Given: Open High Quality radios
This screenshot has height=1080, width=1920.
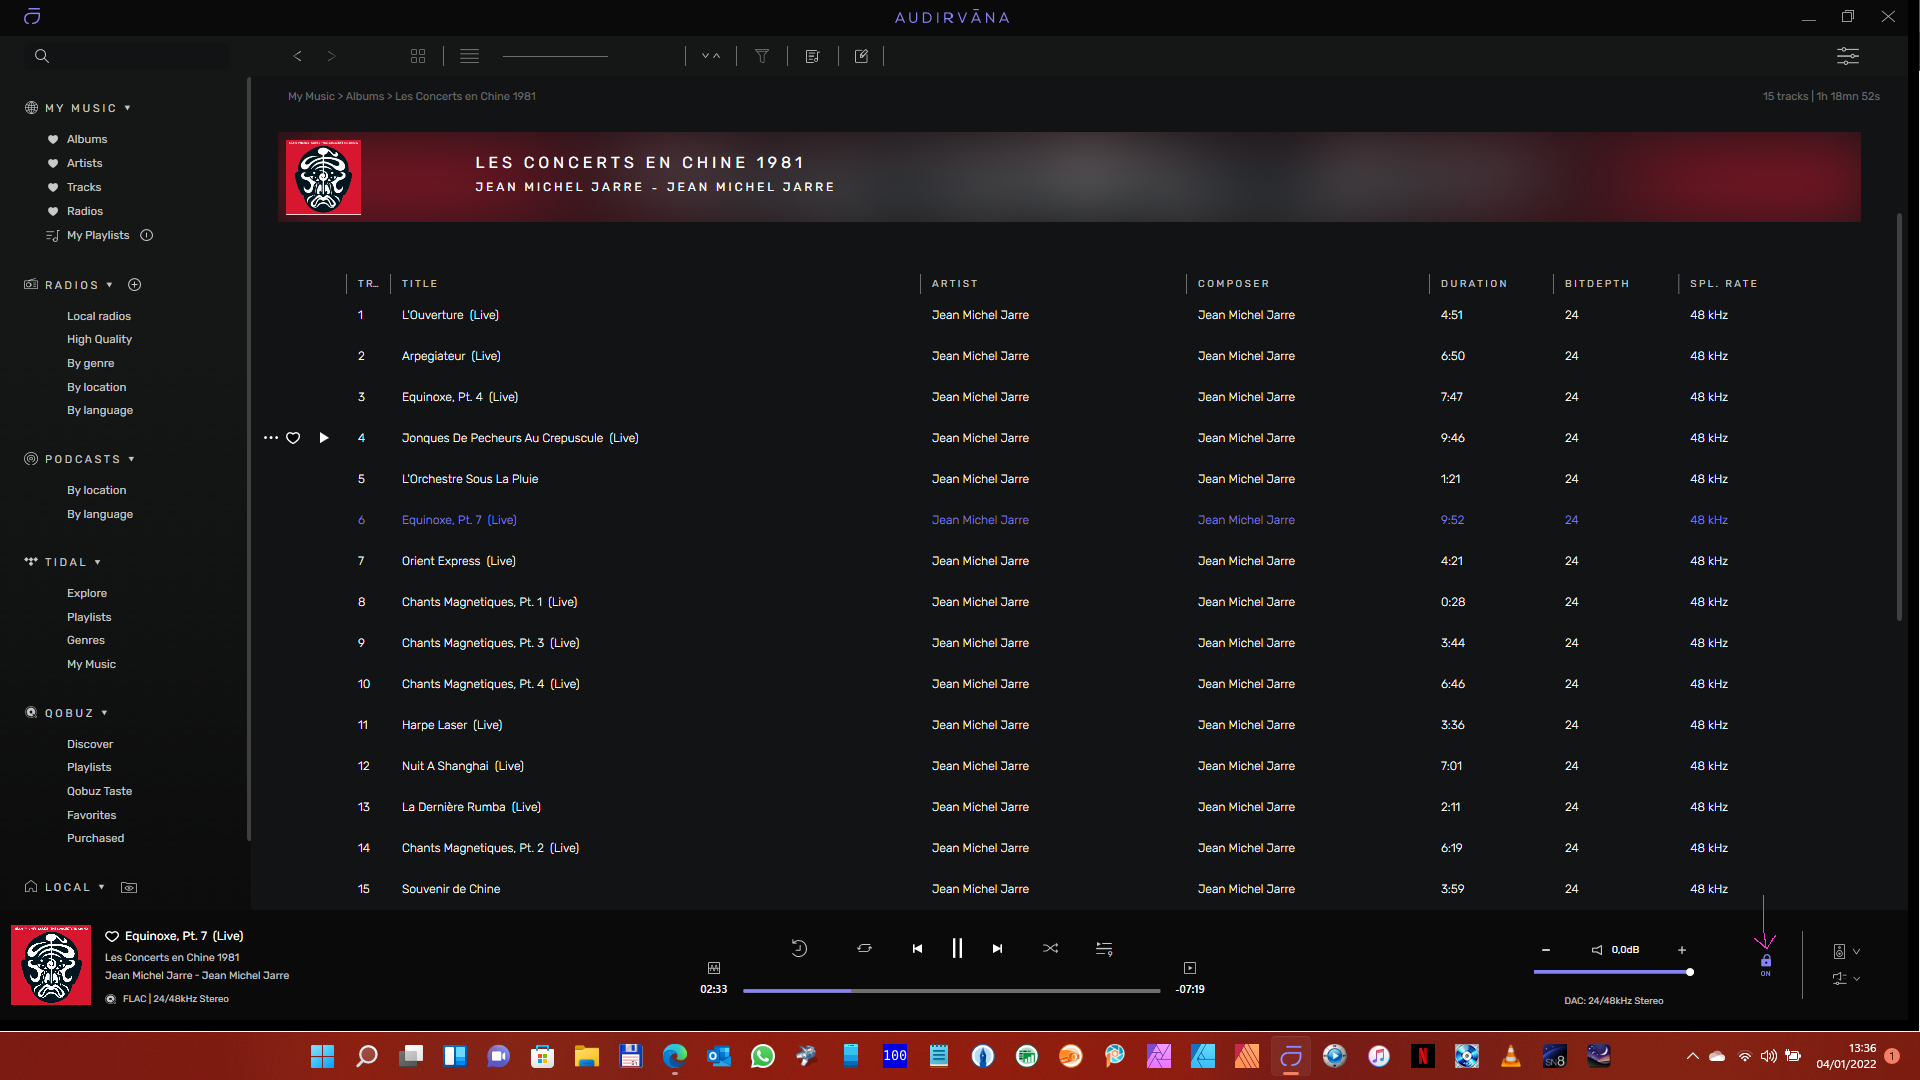Looking at the screenshot, I should [x=99, y=339].
